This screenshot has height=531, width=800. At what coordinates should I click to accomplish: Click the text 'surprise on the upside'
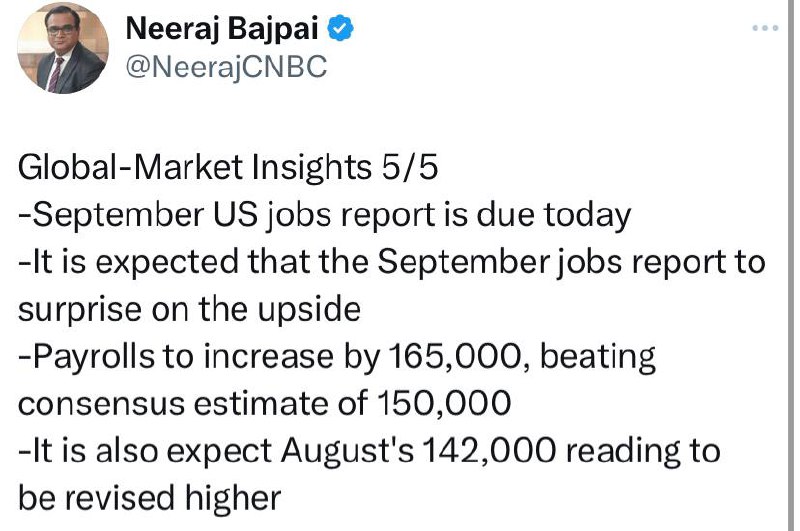189,310
